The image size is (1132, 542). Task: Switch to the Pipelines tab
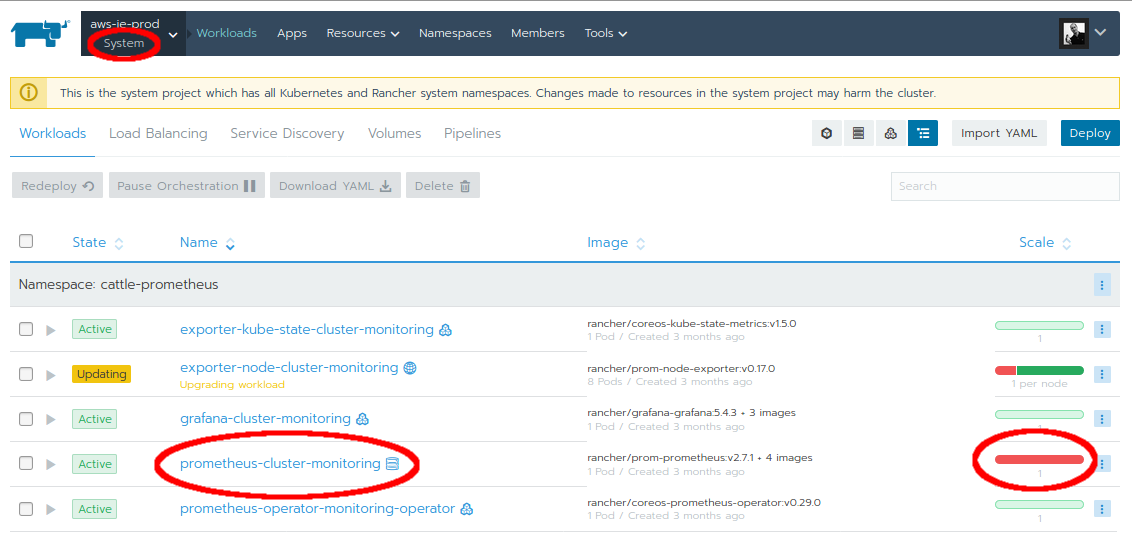[472, 134]
